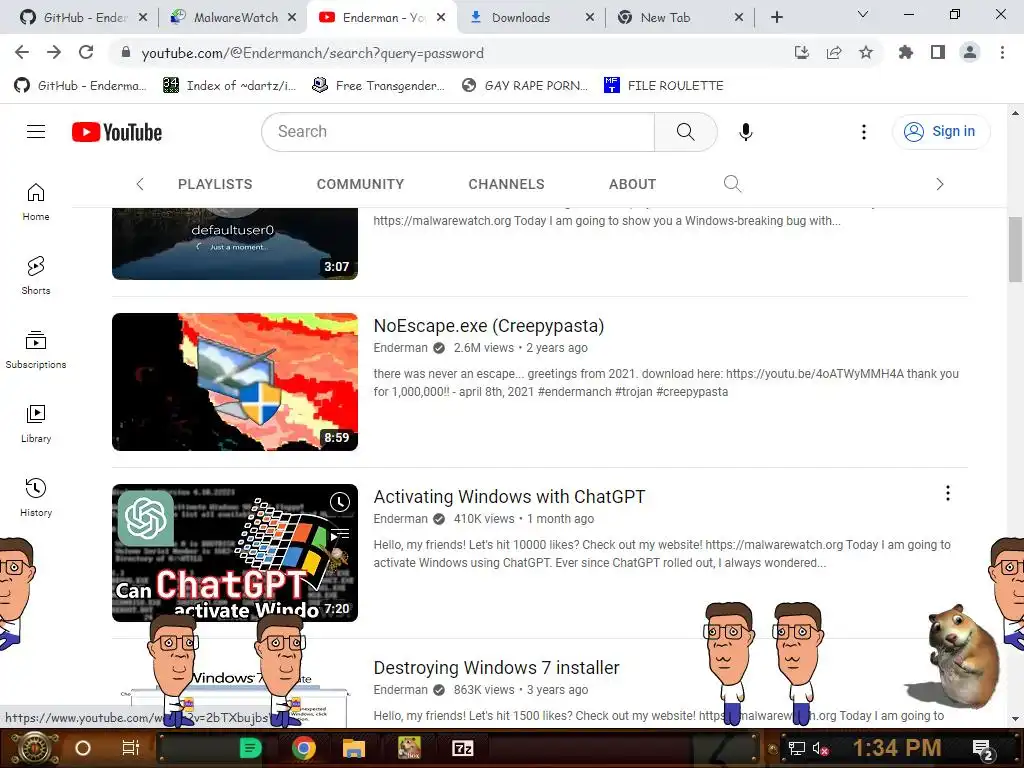Add ChatGPT video to queue

[339, 536]
